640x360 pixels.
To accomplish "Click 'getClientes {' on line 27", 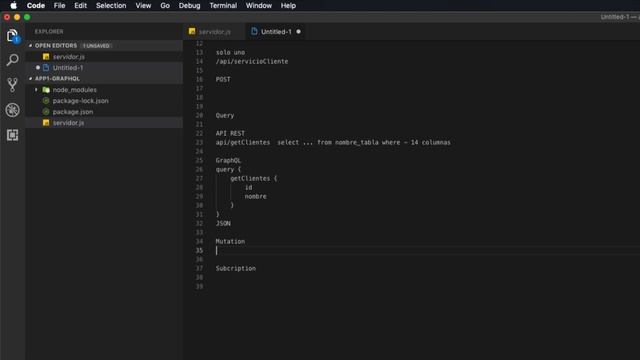I will [253, 178].
